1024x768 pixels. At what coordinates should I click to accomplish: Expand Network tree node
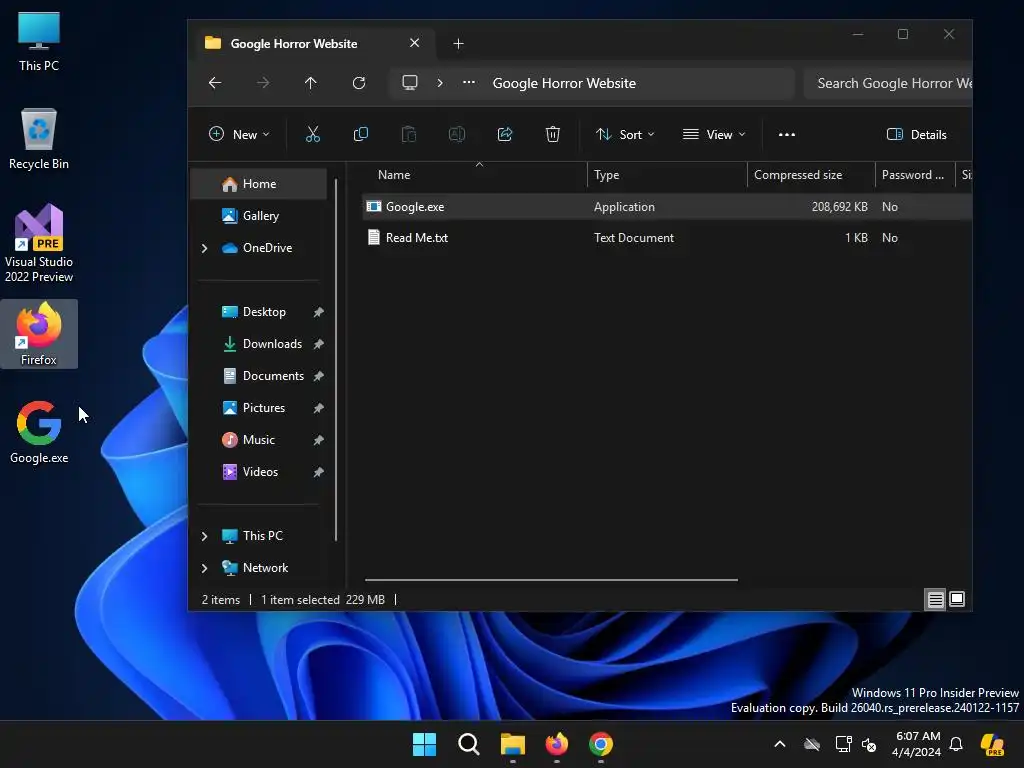204,568
